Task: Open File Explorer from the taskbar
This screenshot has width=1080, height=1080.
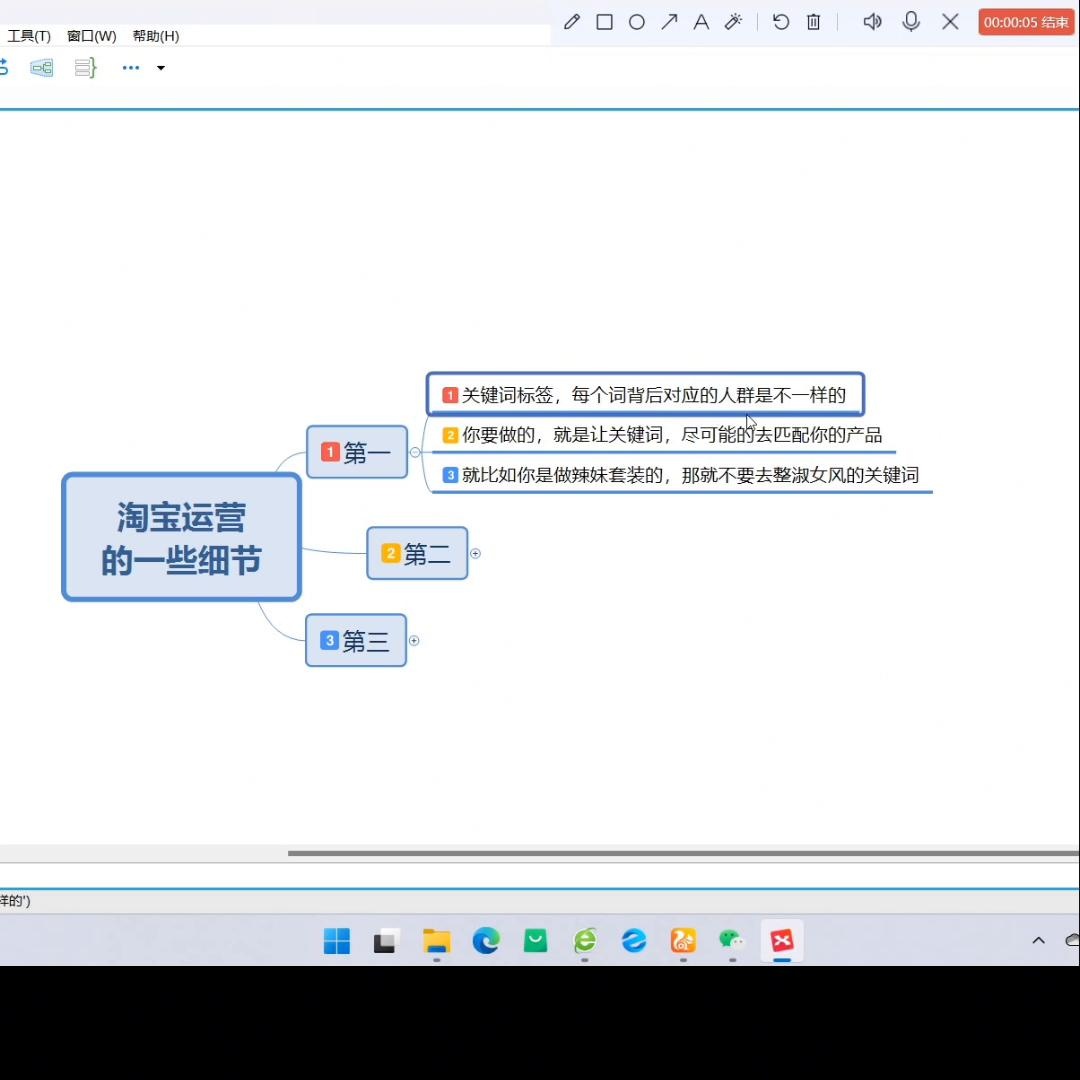Action: tap(437, 941)
